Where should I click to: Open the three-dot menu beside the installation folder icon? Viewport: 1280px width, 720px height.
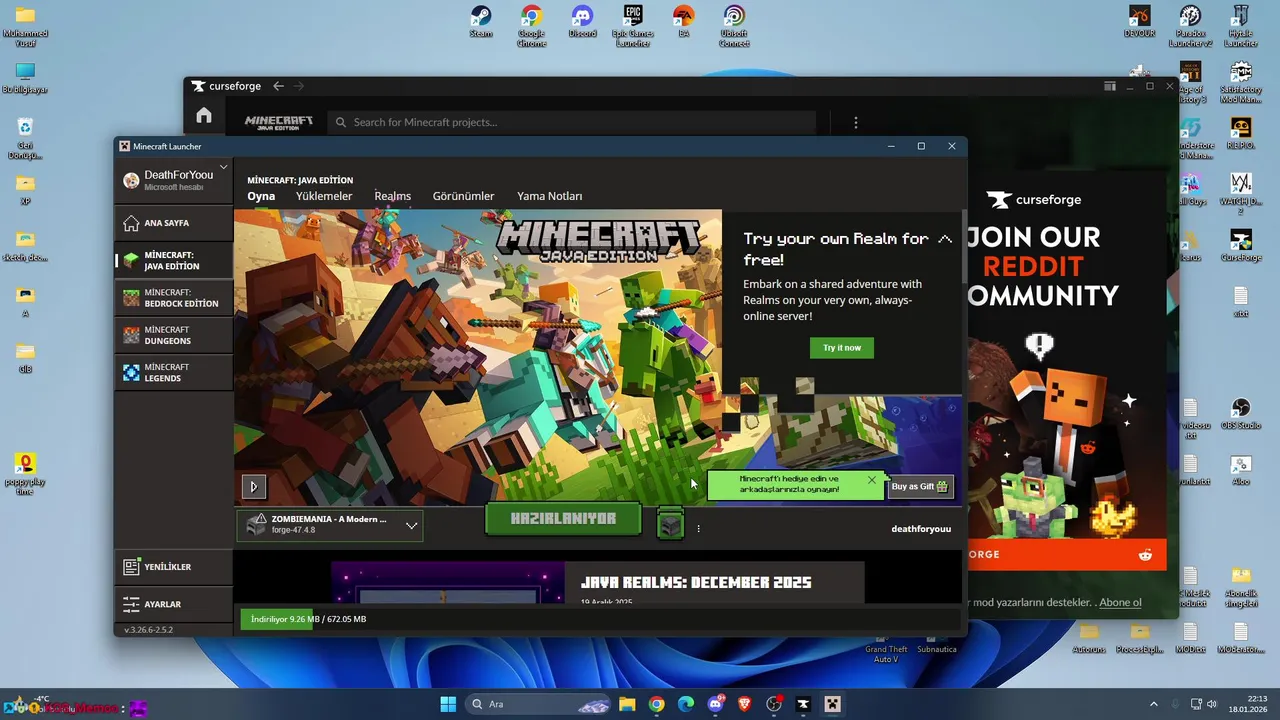(698, 528)
